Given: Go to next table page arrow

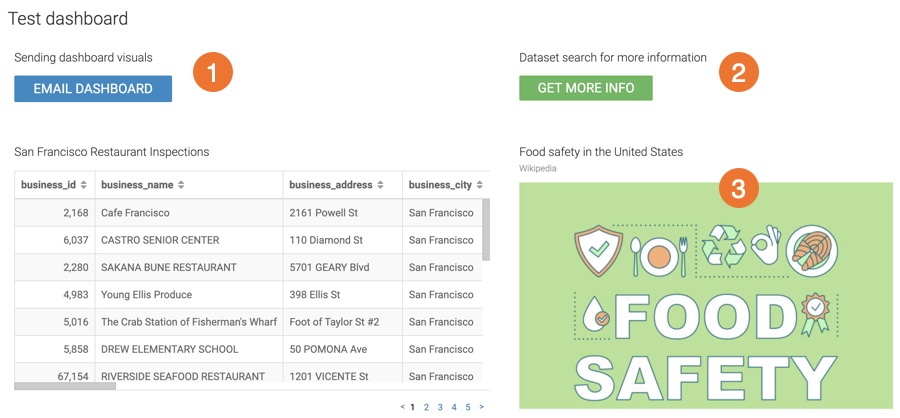Looking at the screenshot, I should tap(482, 407).
